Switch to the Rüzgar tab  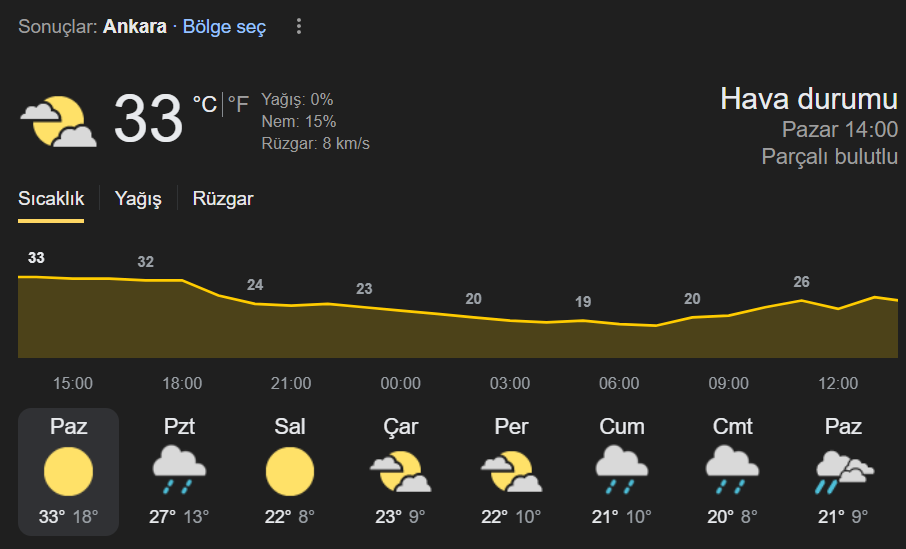pos(223,199)
